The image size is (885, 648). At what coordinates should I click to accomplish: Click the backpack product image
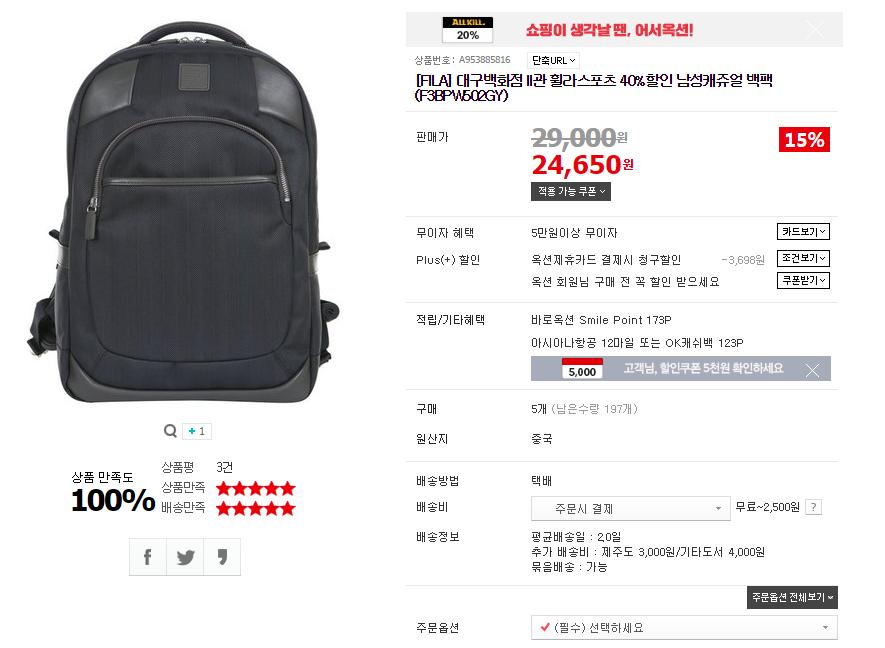[x=182, y=212]
